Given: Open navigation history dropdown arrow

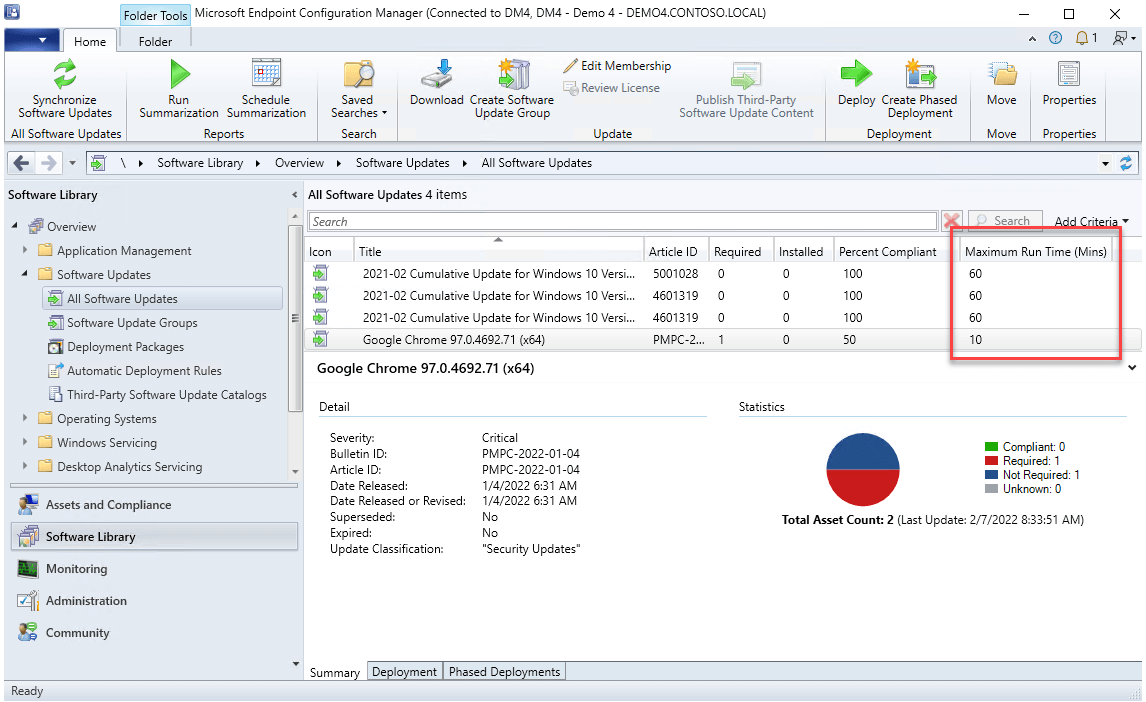Looking at the screenshot, I should 72,163.
